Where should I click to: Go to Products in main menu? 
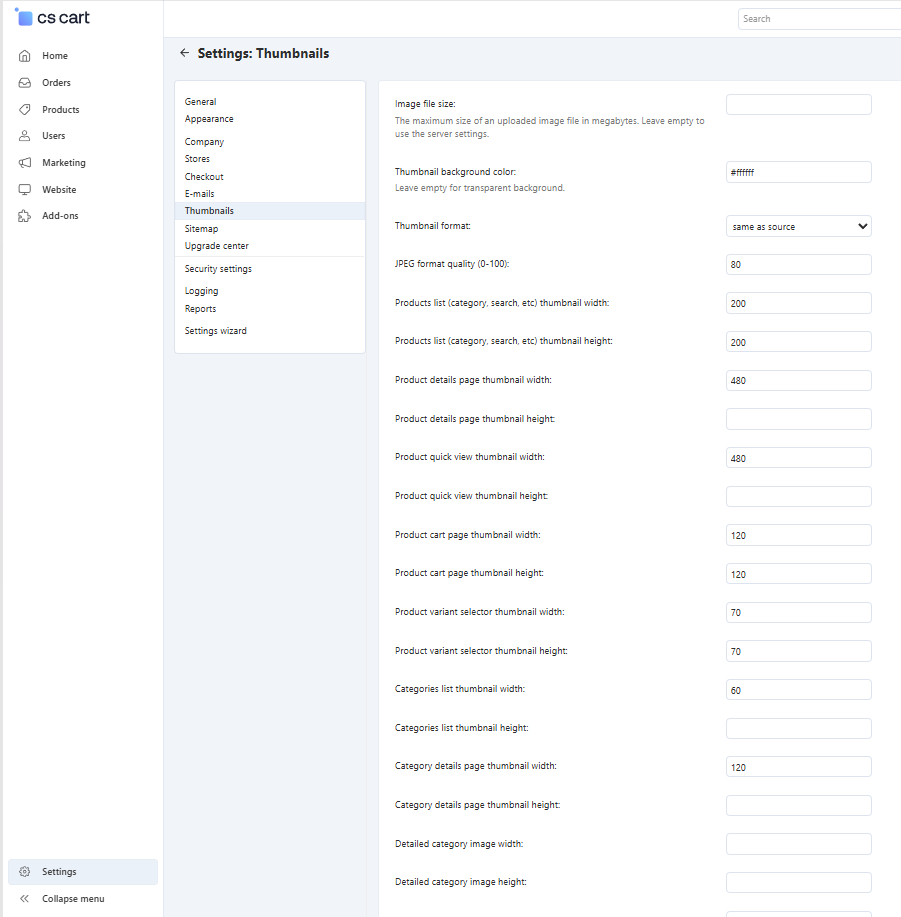coord(61,109)
